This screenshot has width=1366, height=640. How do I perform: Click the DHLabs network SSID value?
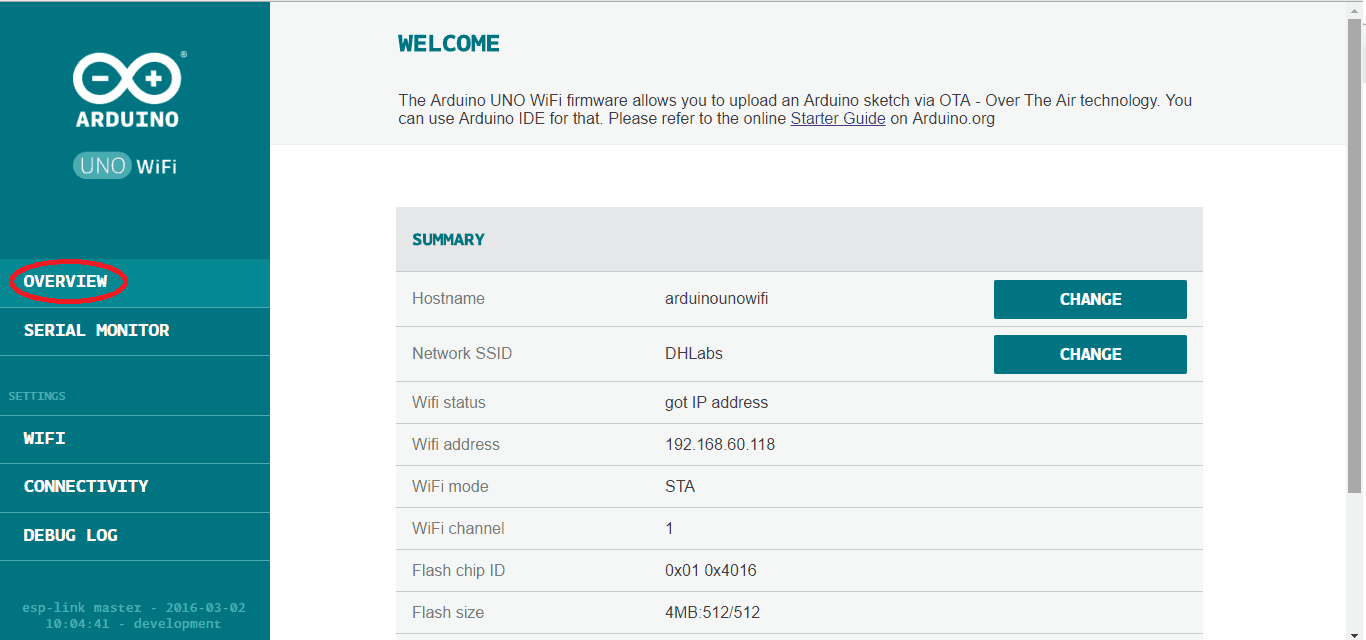pos(693,354)
